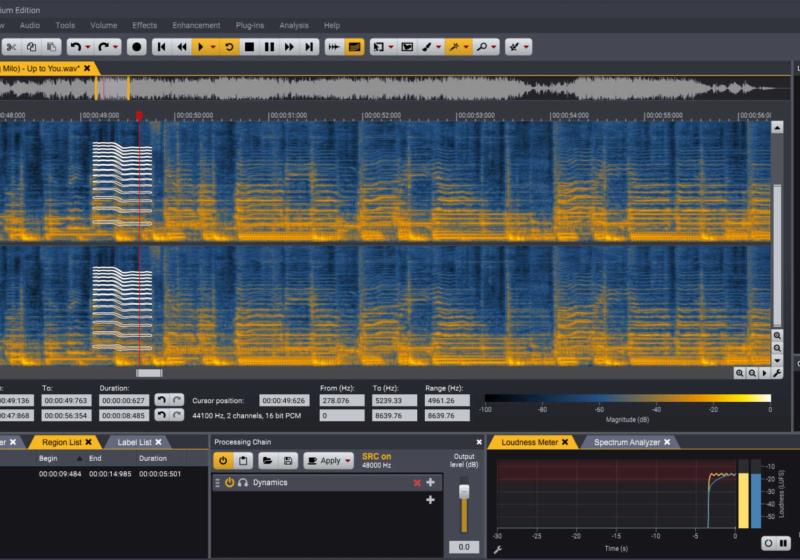Screen dimensions: 800x560
Task: Switch to the spectrogram view icon
Action: (x=354, y=46)
